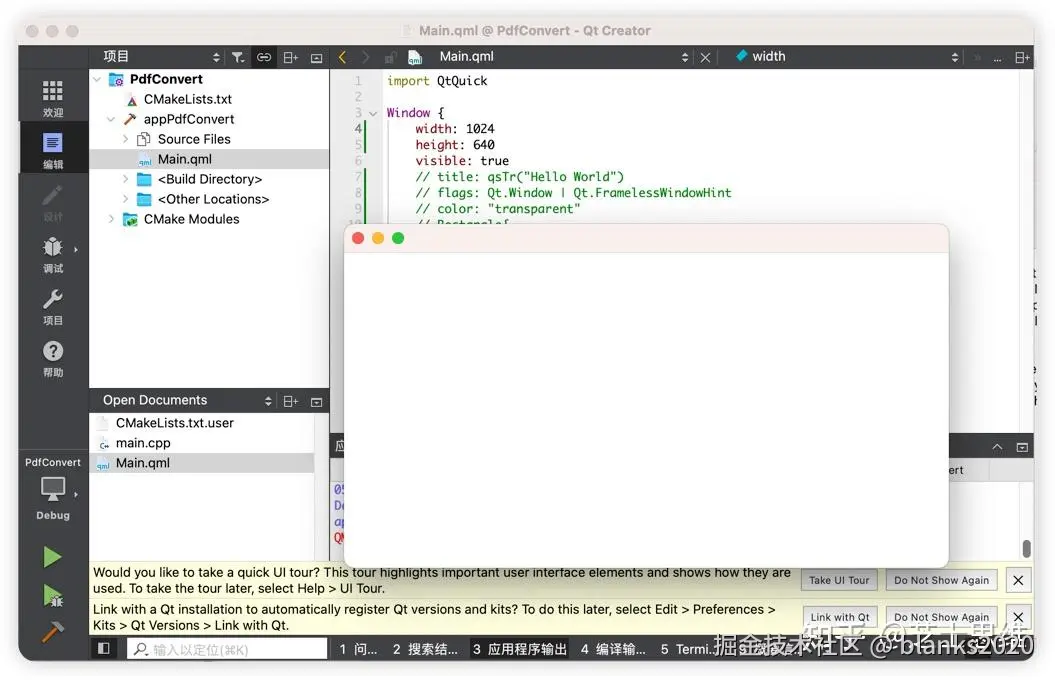Click the output pane vertical scrollbar
Image resolution: width=1055 pixels, height=680 pixels.
tap(1026, 548)
